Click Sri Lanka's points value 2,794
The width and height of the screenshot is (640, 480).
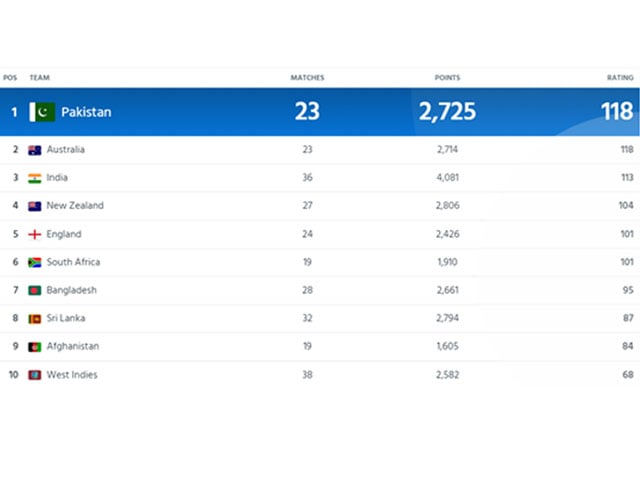pos(447,318)
